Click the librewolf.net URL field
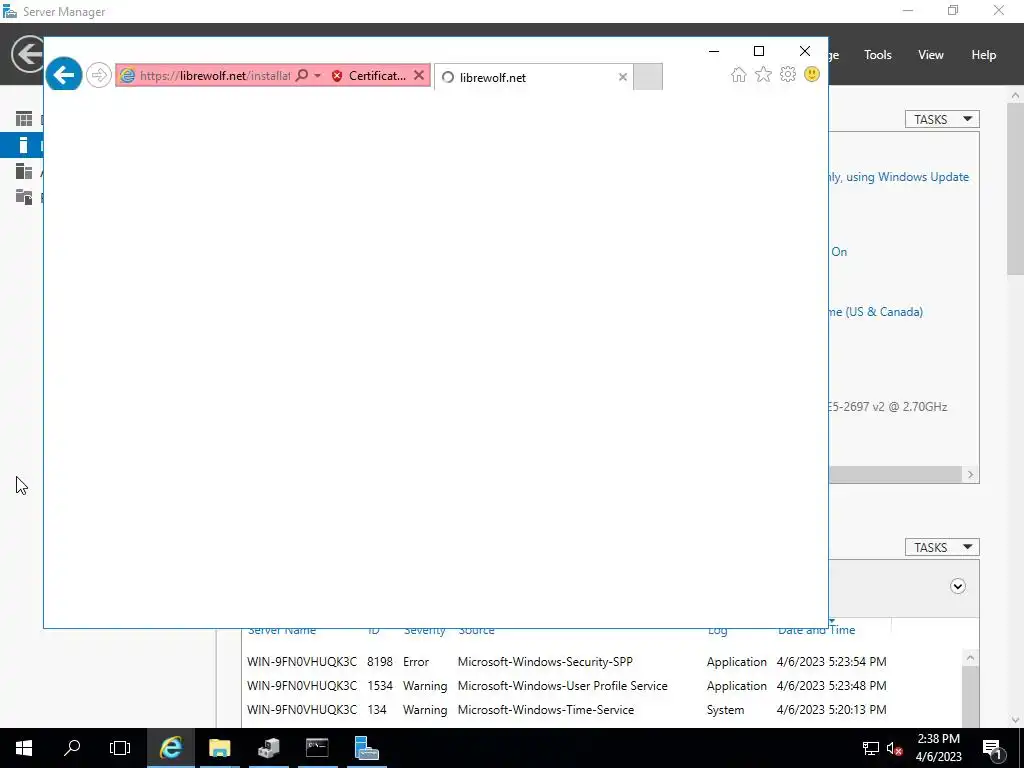 (x=215, y=76)
